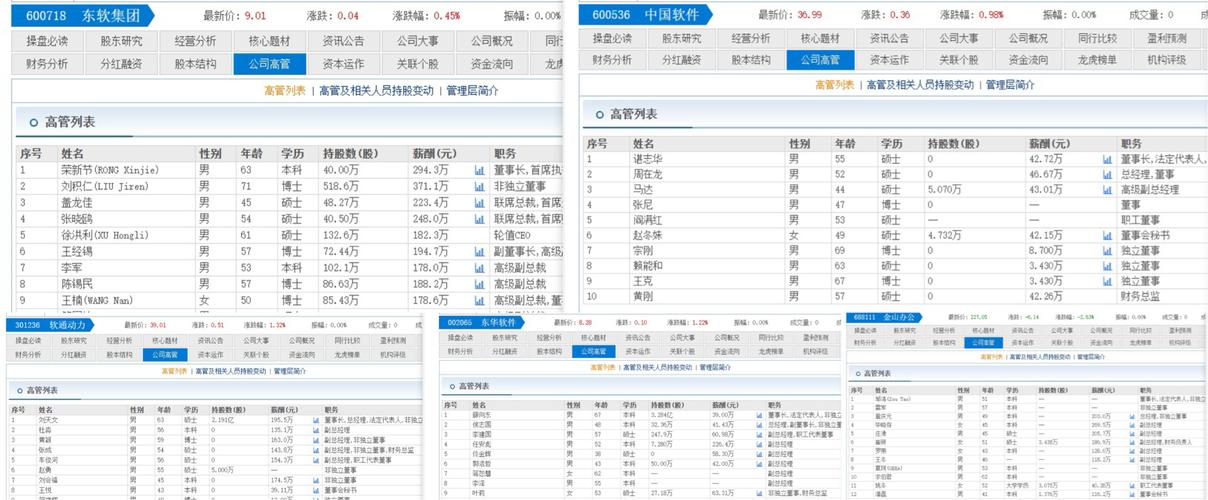Select 公司高管 tab in 中国软件 panel
The image size is (1208, 500).
[x=820, y=59]
